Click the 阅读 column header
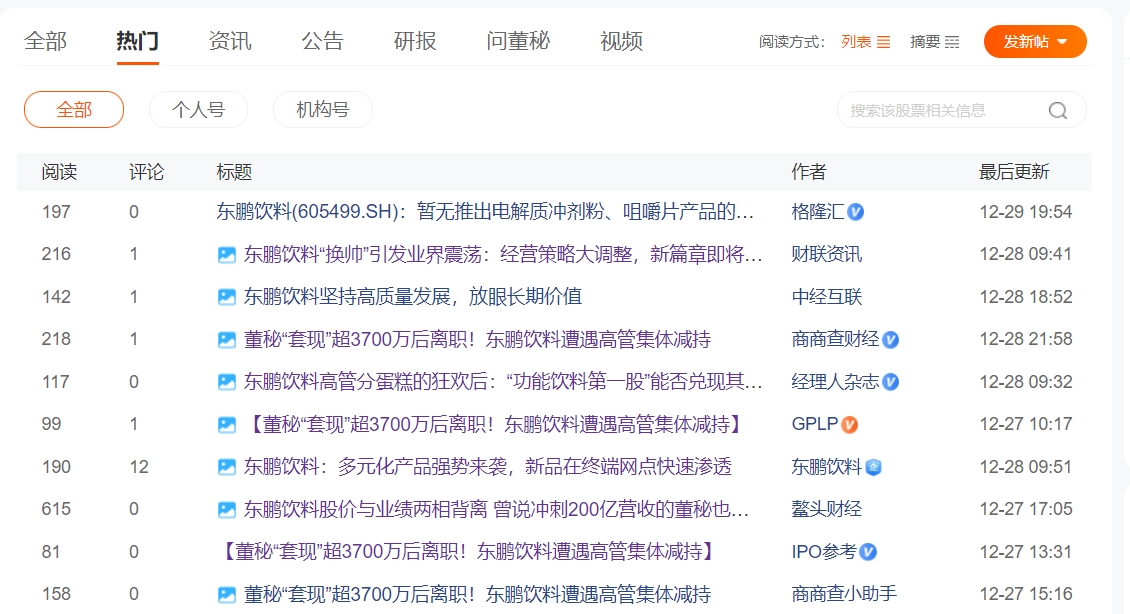 (59, 172)
